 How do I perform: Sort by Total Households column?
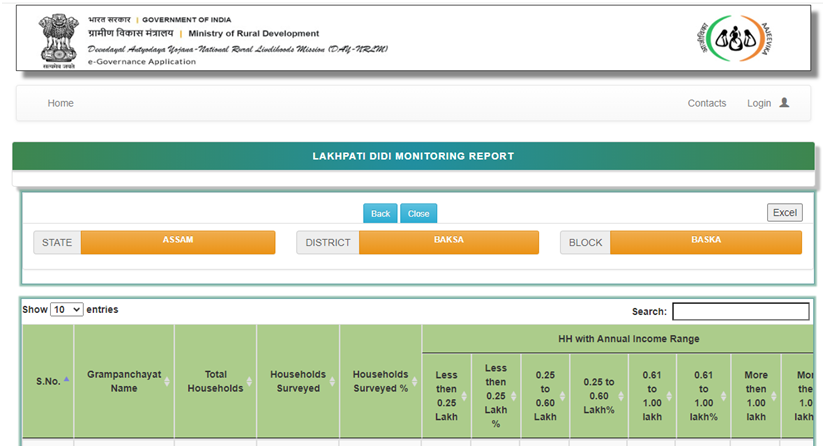(x=249, y=381)
